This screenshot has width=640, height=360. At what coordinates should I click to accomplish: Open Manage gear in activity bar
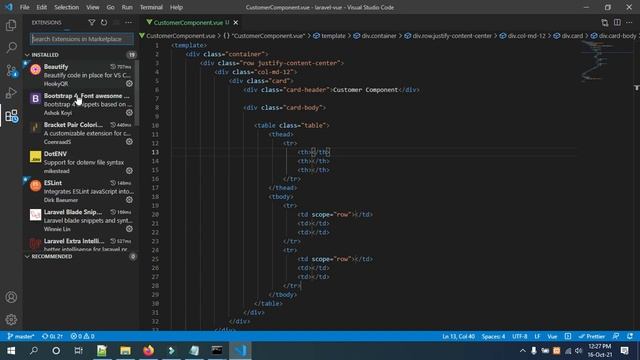tap(11, 319)
